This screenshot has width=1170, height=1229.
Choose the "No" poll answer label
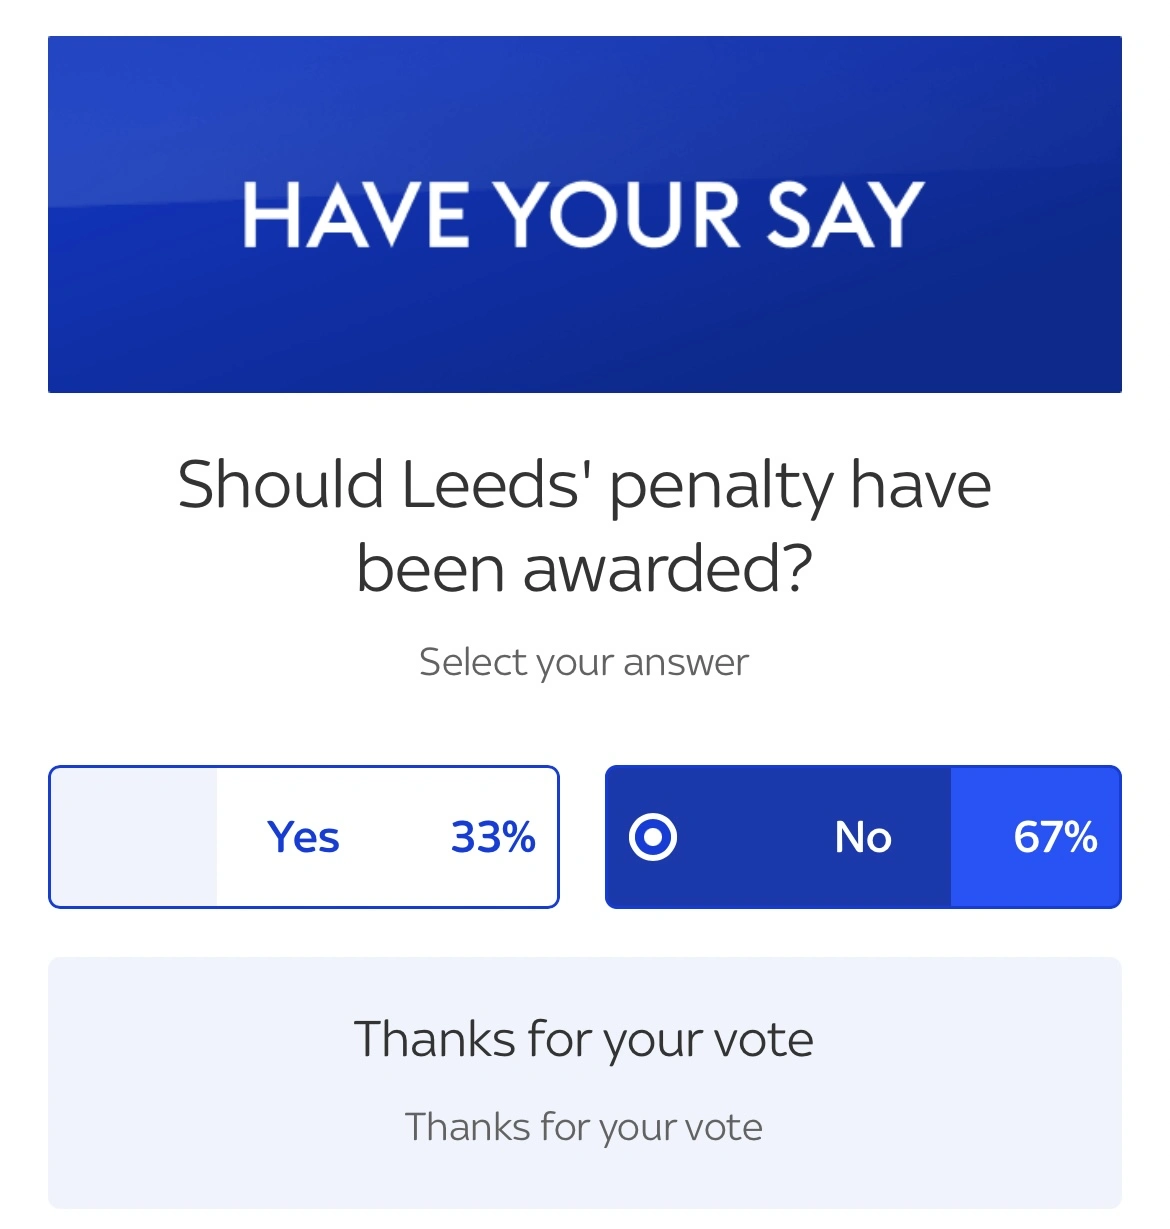coord(862,837)
